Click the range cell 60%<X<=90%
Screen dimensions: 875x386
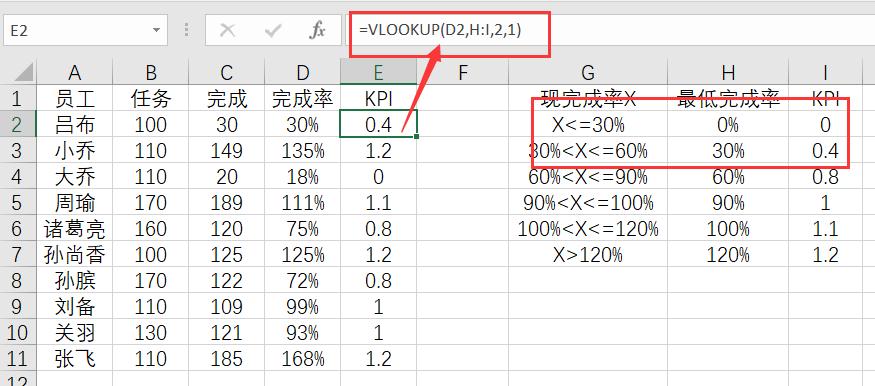pyautogui.click(x=588, y=176)
